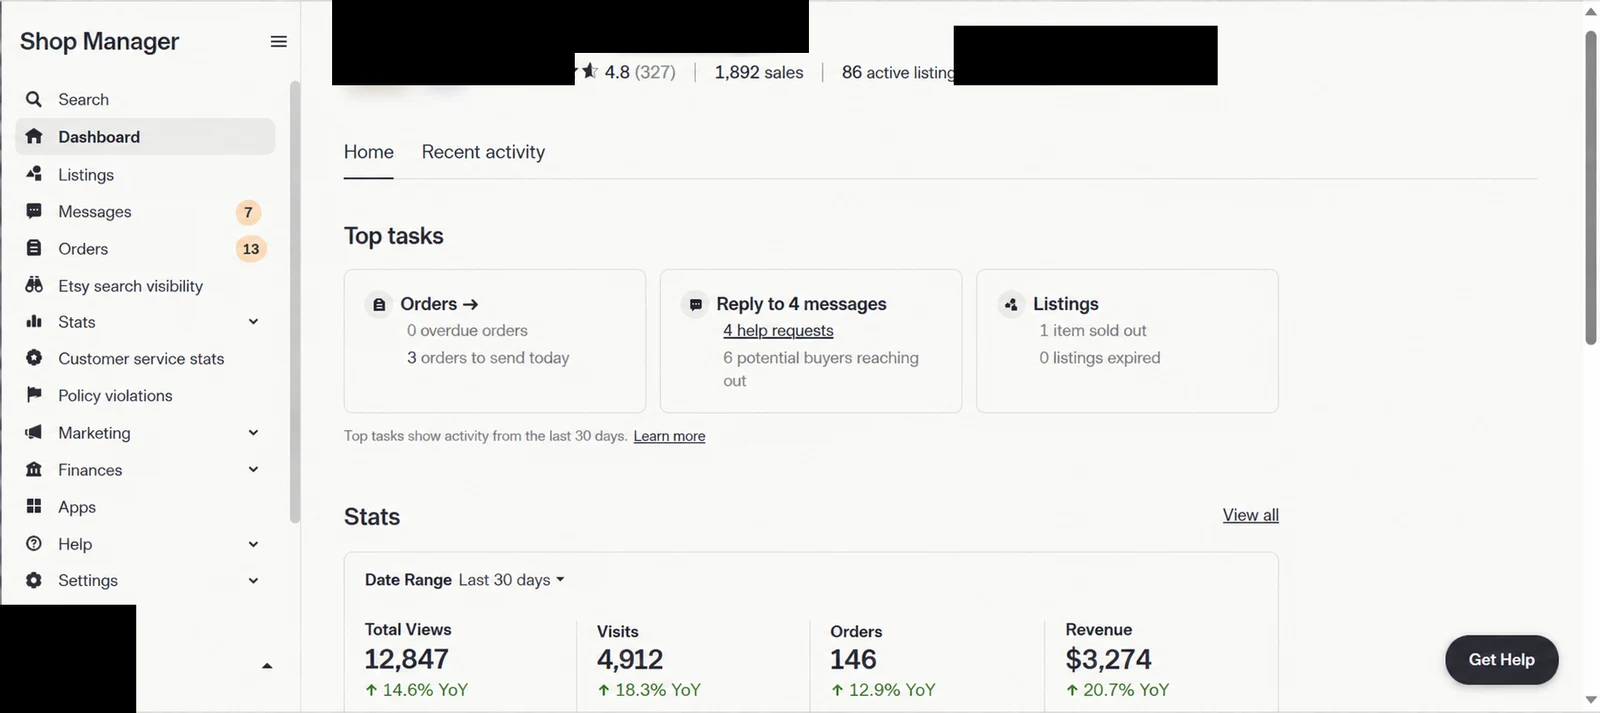
Task: Switch to the Recent activity tab
Action: point(483,152)
